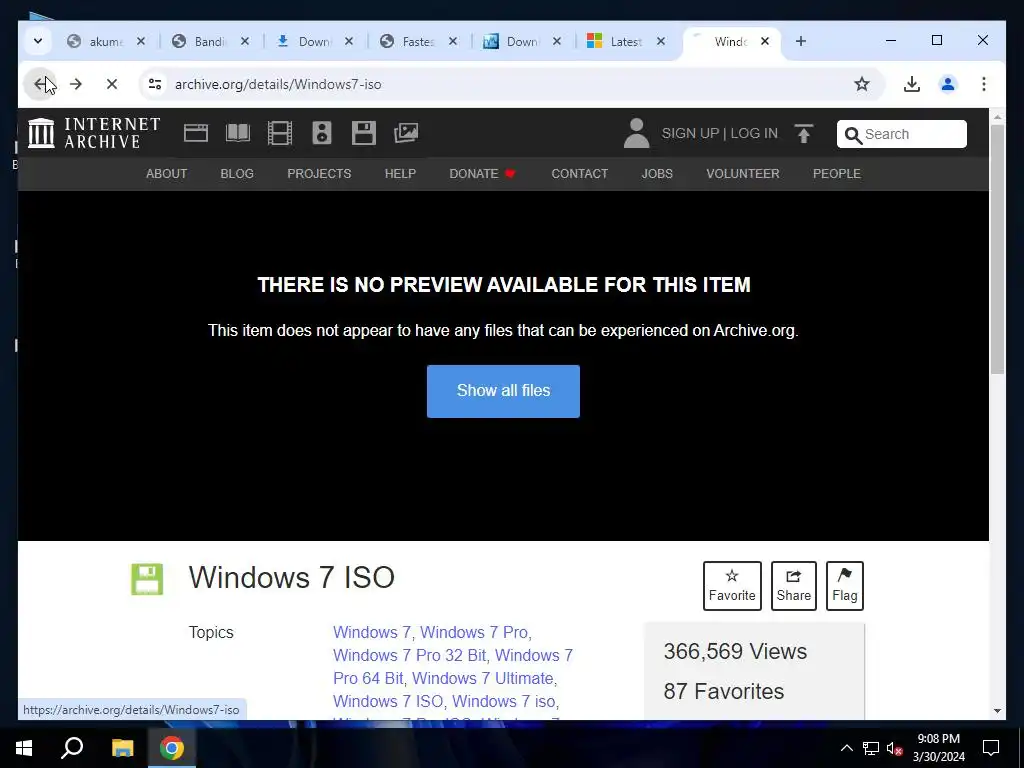Open the ABOUT menu item
This screenshot has width=1024, height=768.
click(x=167, y=174)
